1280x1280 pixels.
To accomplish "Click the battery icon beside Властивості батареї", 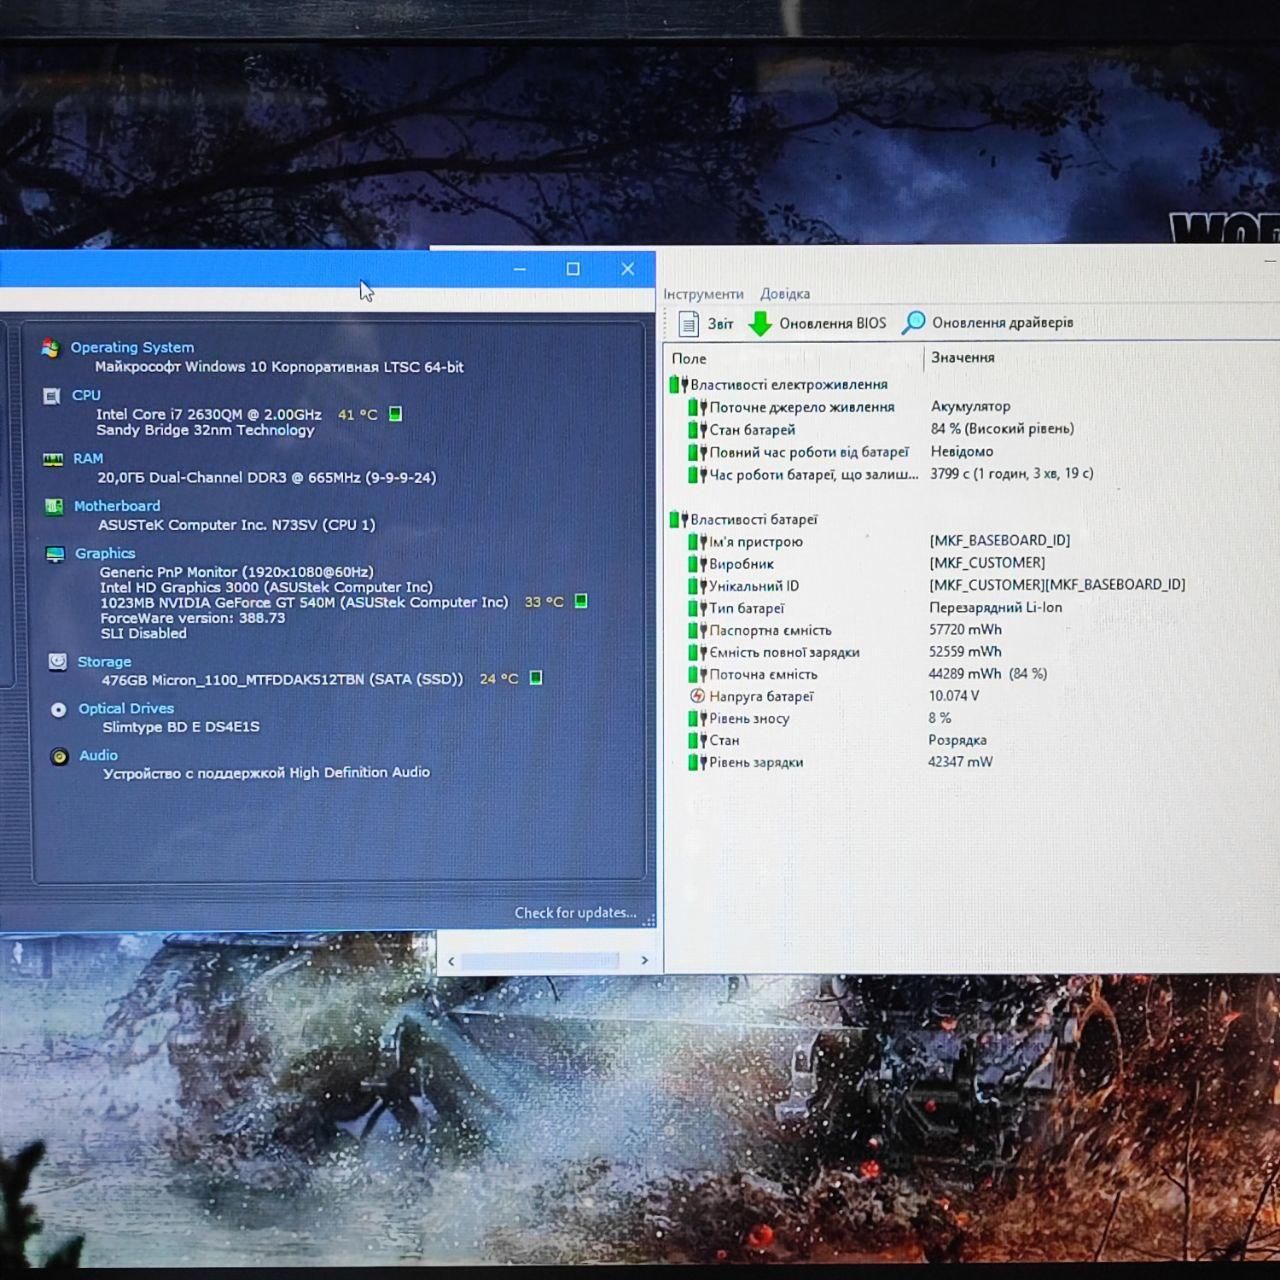I will pyautogui.click(x=680, y=520).
